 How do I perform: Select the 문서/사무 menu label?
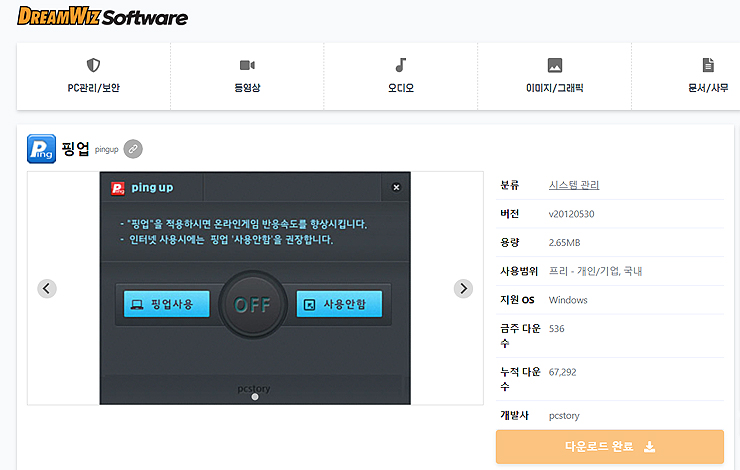[x=708, y=88]
